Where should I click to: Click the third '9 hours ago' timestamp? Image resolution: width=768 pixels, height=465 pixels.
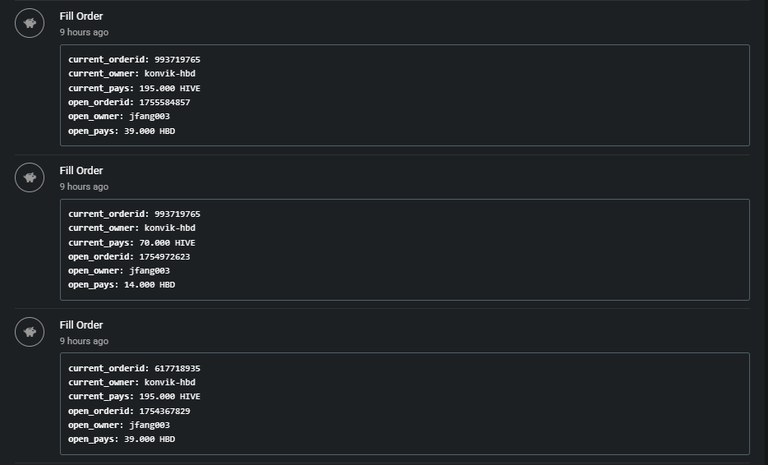84,341
